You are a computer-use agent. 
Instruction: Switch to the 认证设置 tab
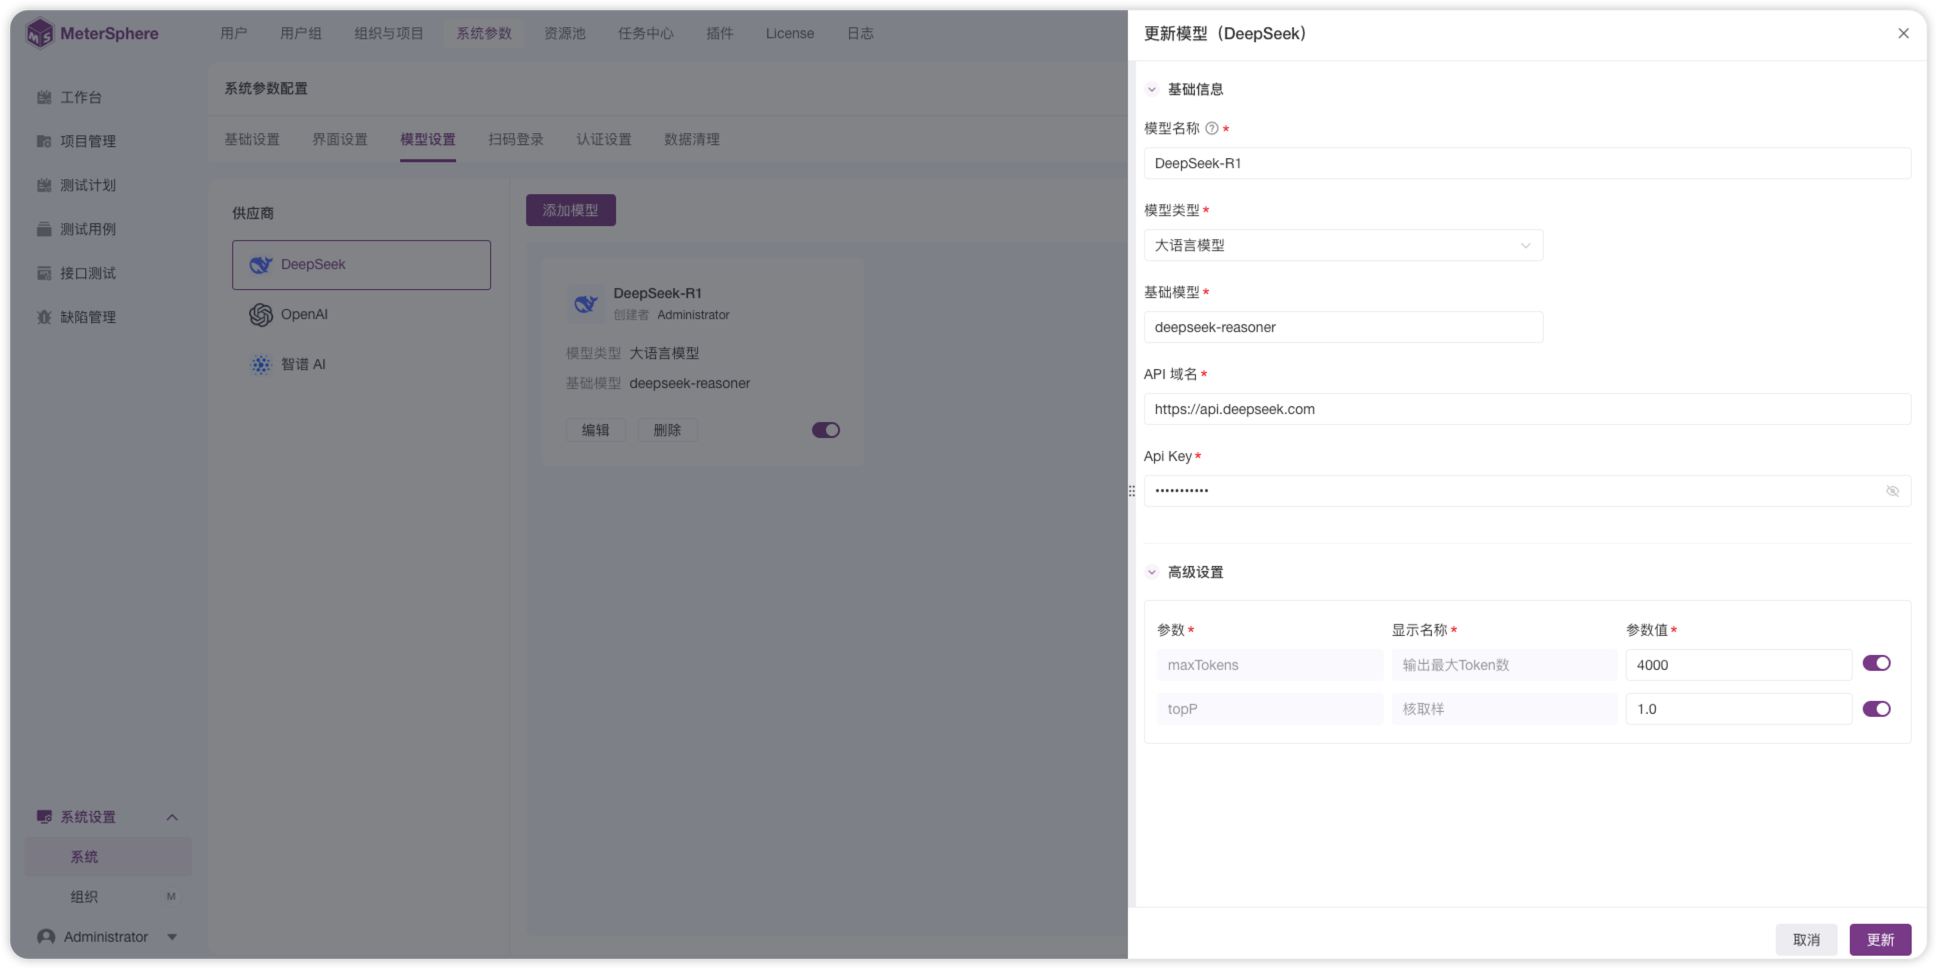point(604,139)
